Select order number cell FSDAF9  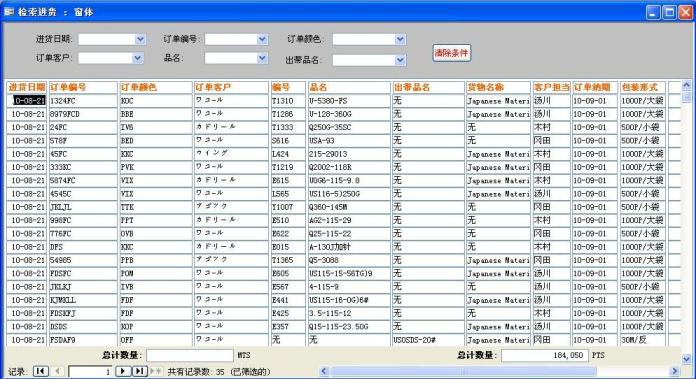point(83,340)
